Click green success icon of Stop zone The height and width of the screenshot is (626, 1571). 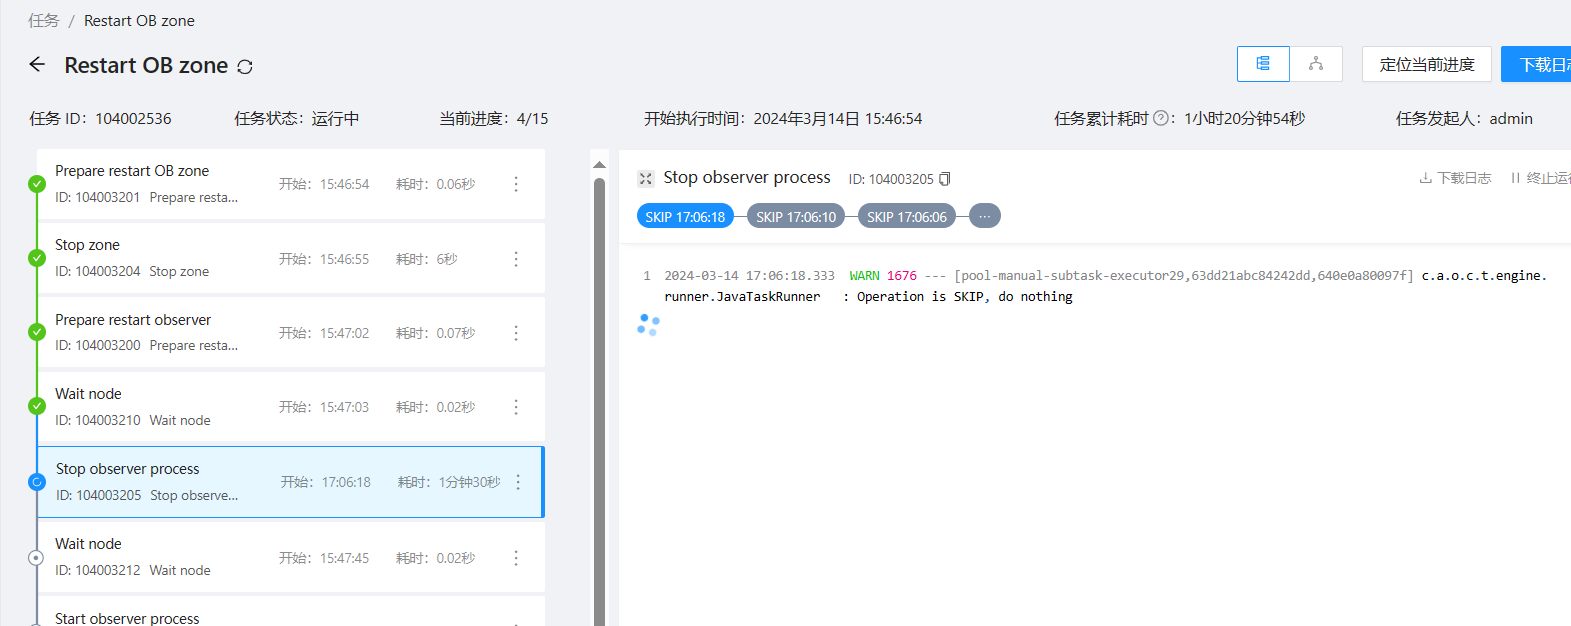[x=37, y=258]
